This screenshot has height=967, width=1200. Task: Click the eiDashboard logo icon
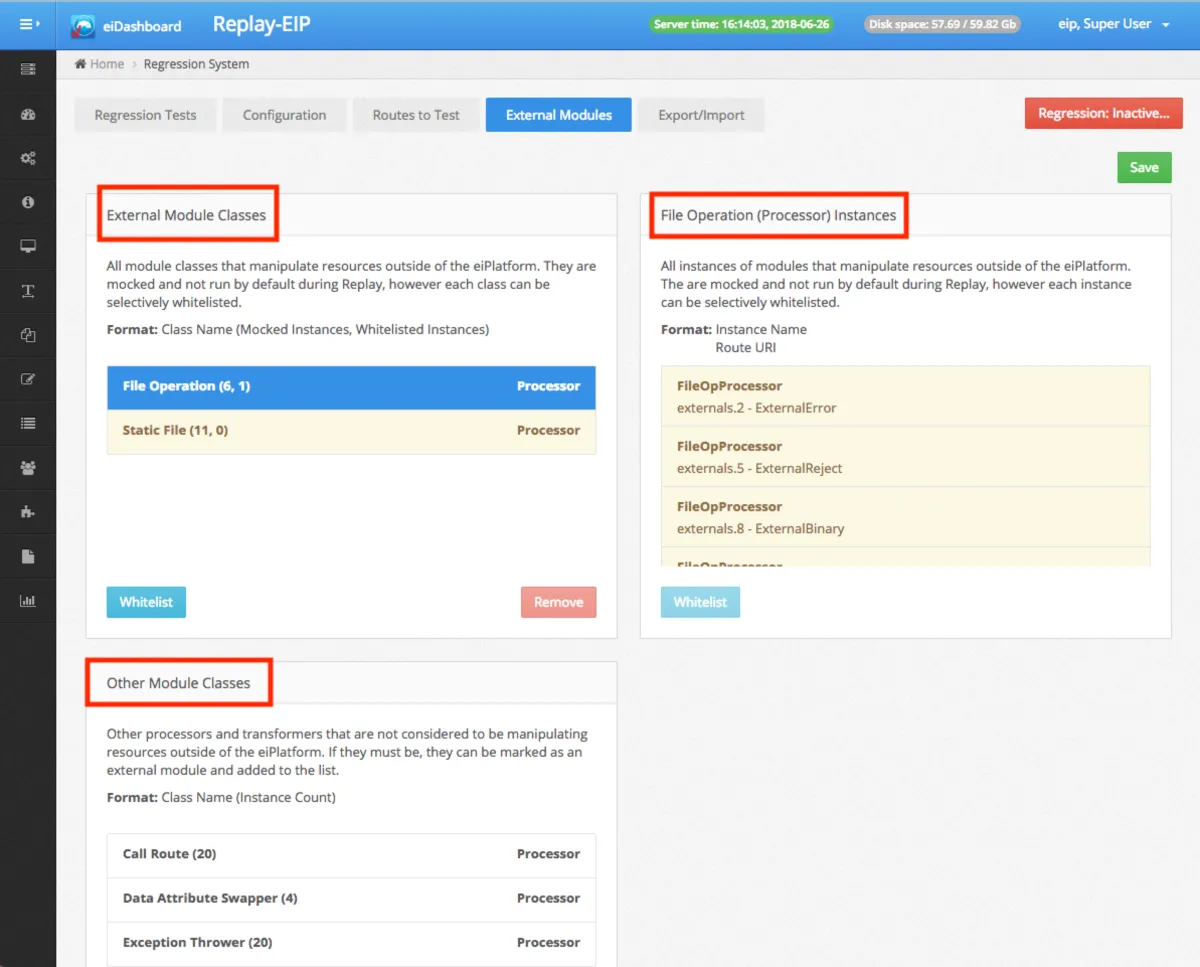coord(83,27)
